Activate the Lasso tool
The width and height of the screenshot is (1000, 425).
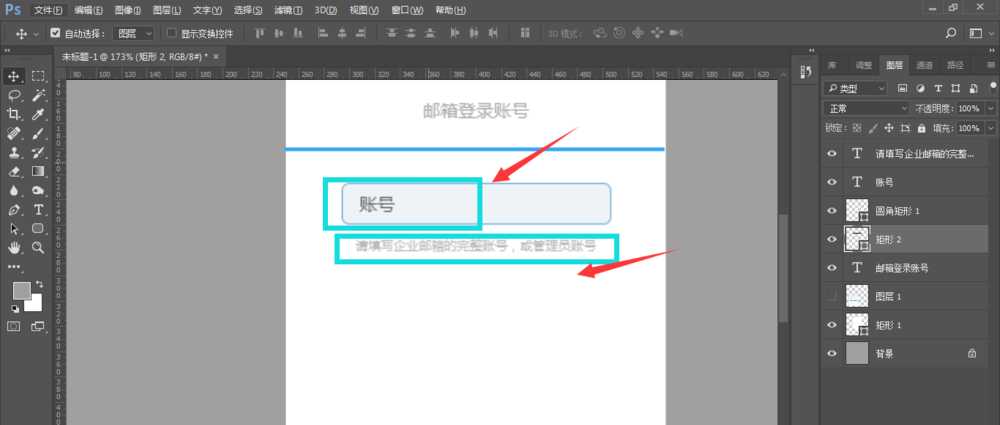pos(15,96)
